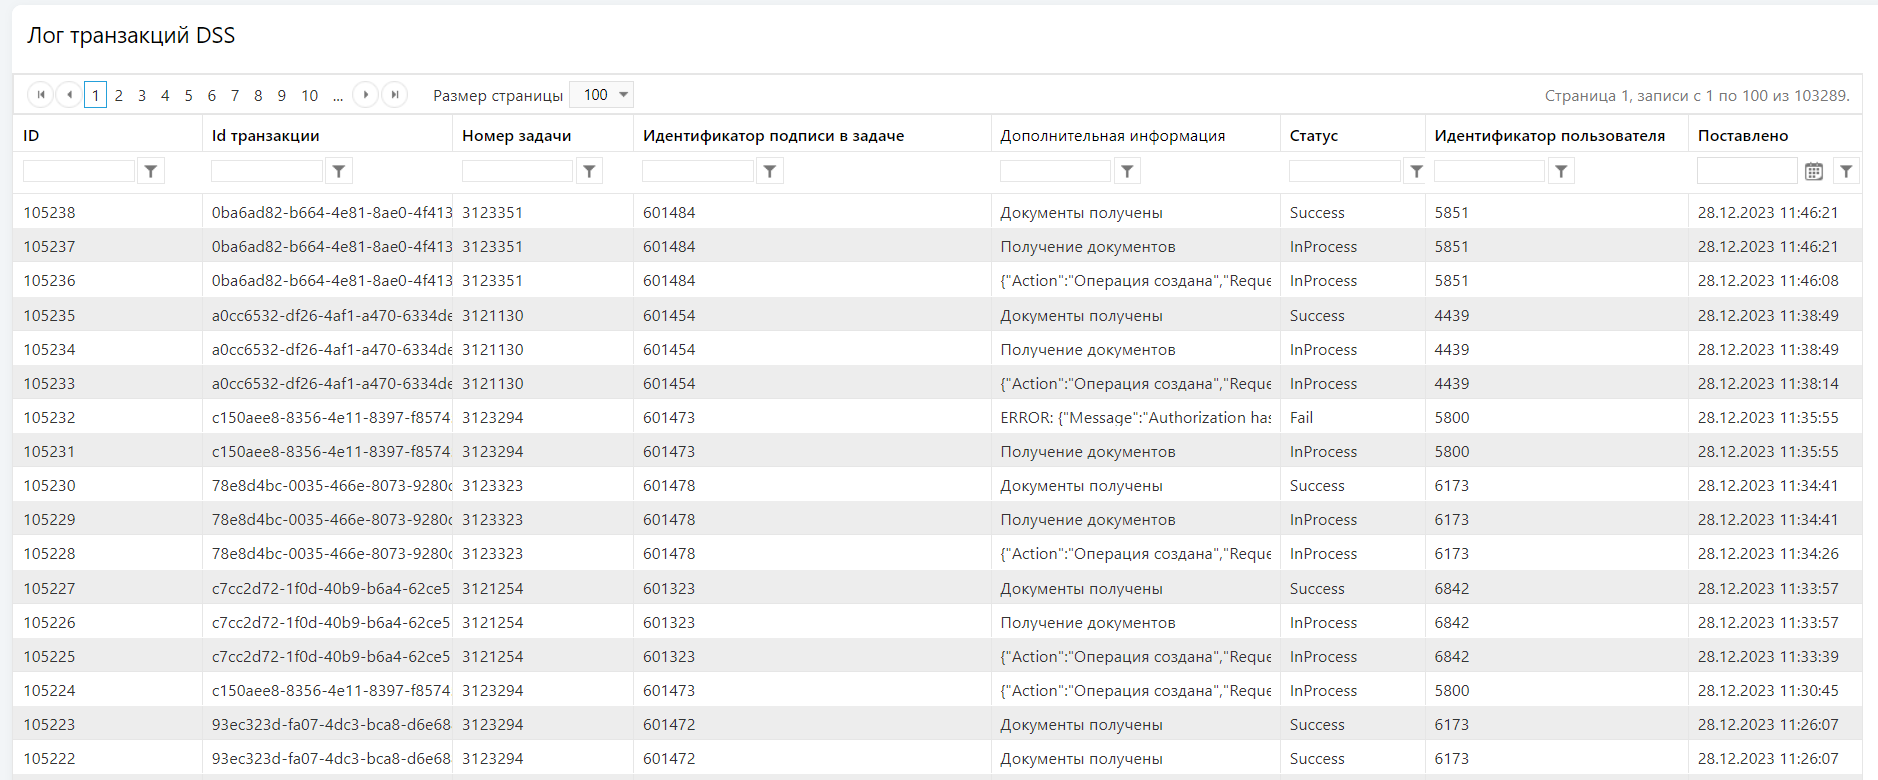Open filter menu for Поставлено column
The height and width of the screenshot is (780, 1878).
(x=1846, y=171)
